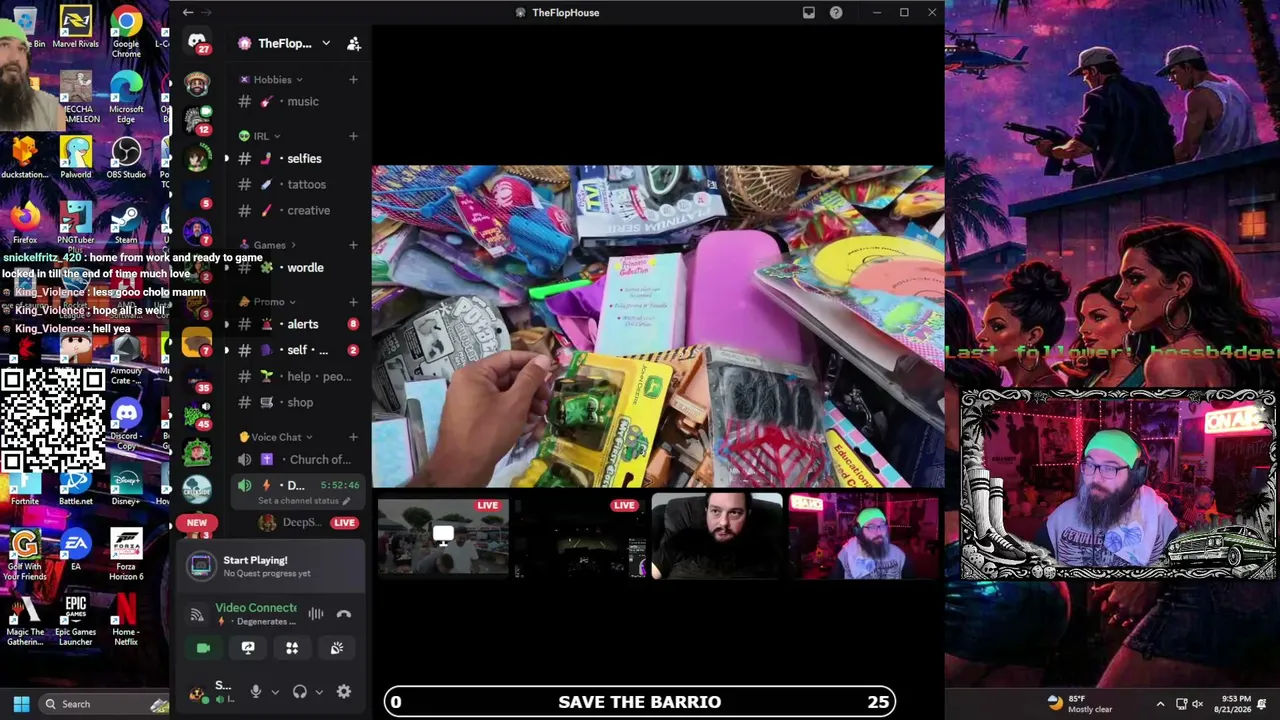Open voice connection signal details icon
This screenshot has width=1280, height=720.
click(197, 614)
